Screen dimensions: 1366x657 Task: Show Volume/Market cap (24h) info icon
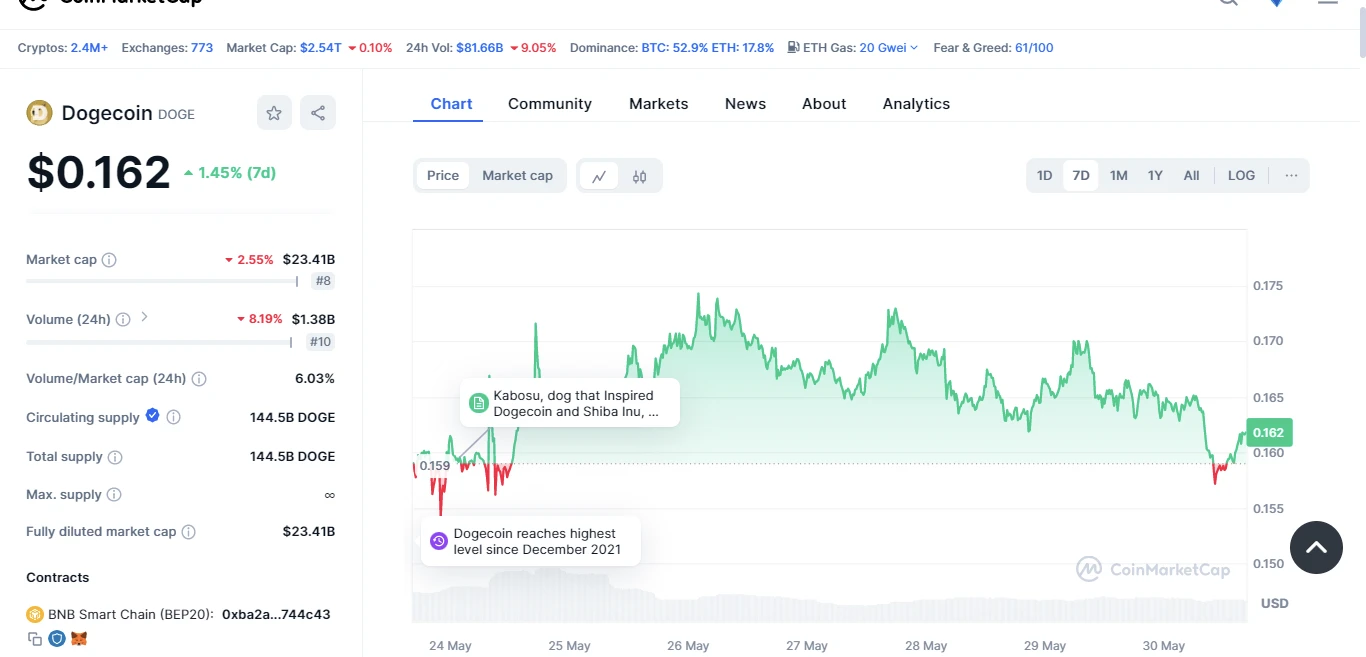tap(199, 379)
